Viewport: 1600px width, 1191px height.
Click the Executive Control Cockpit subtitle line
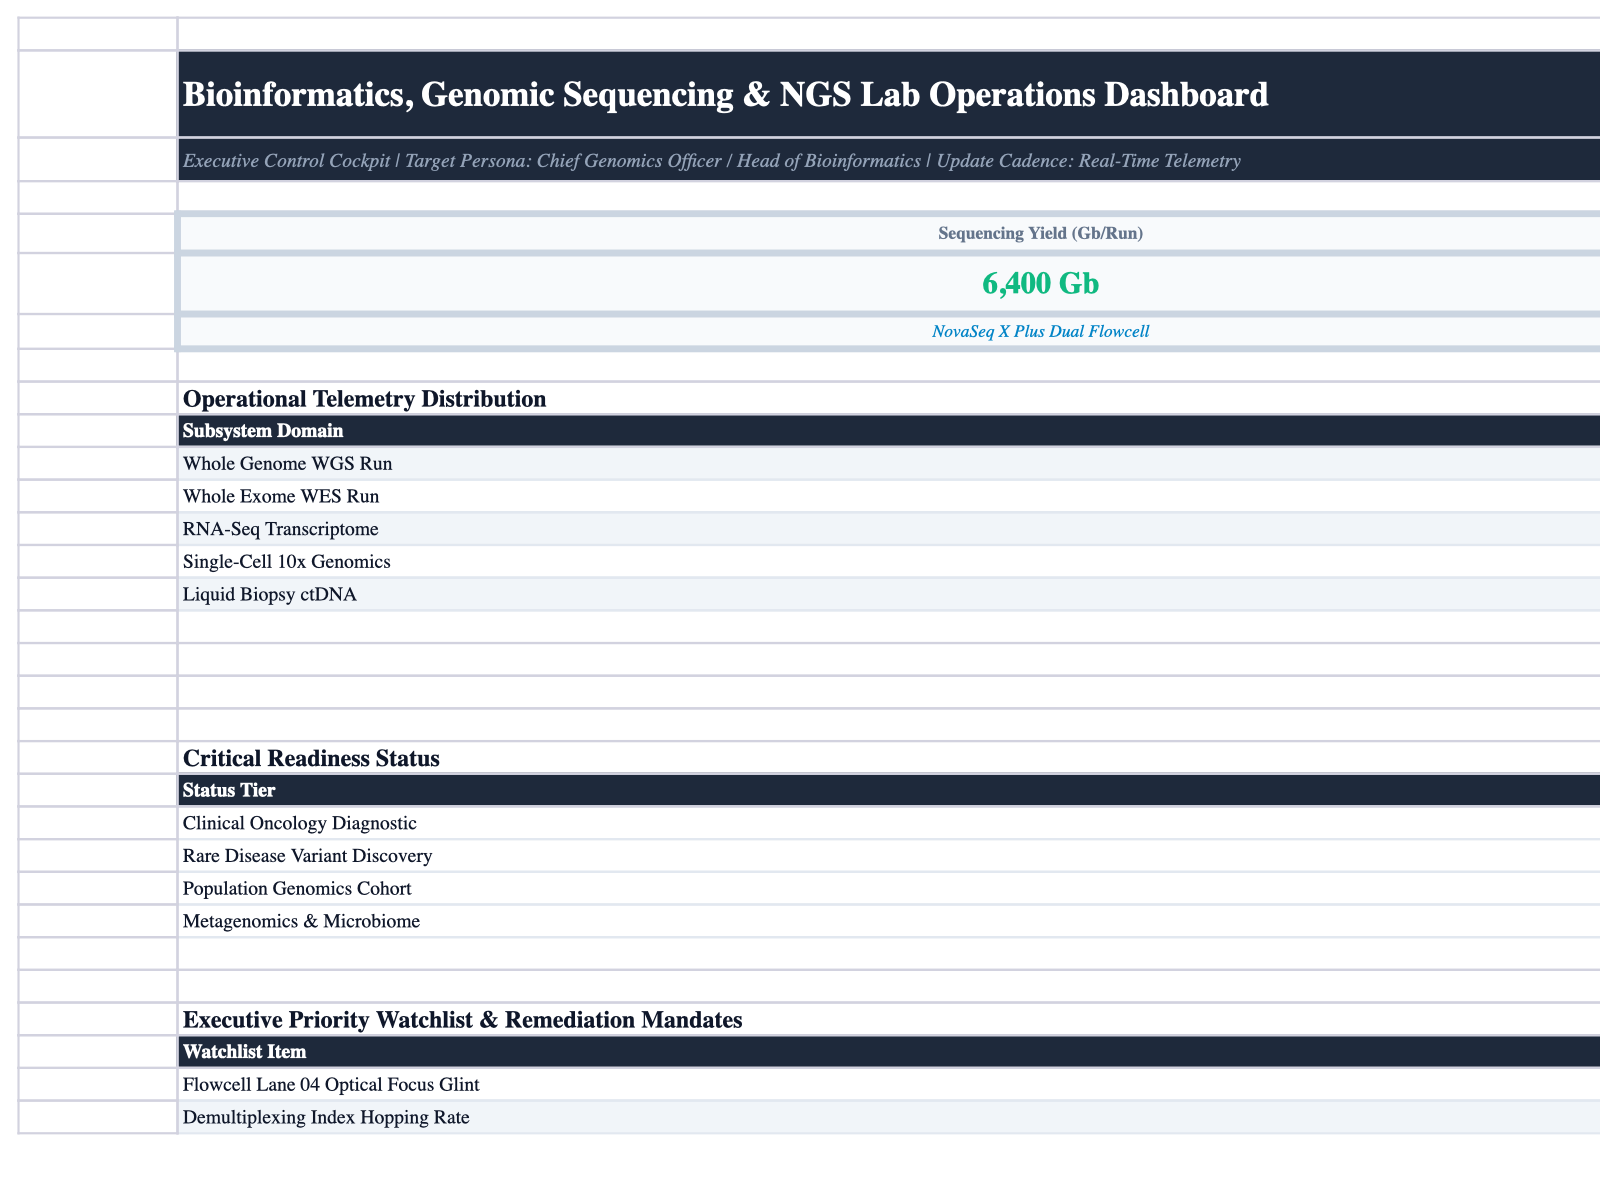pos(712,161)
